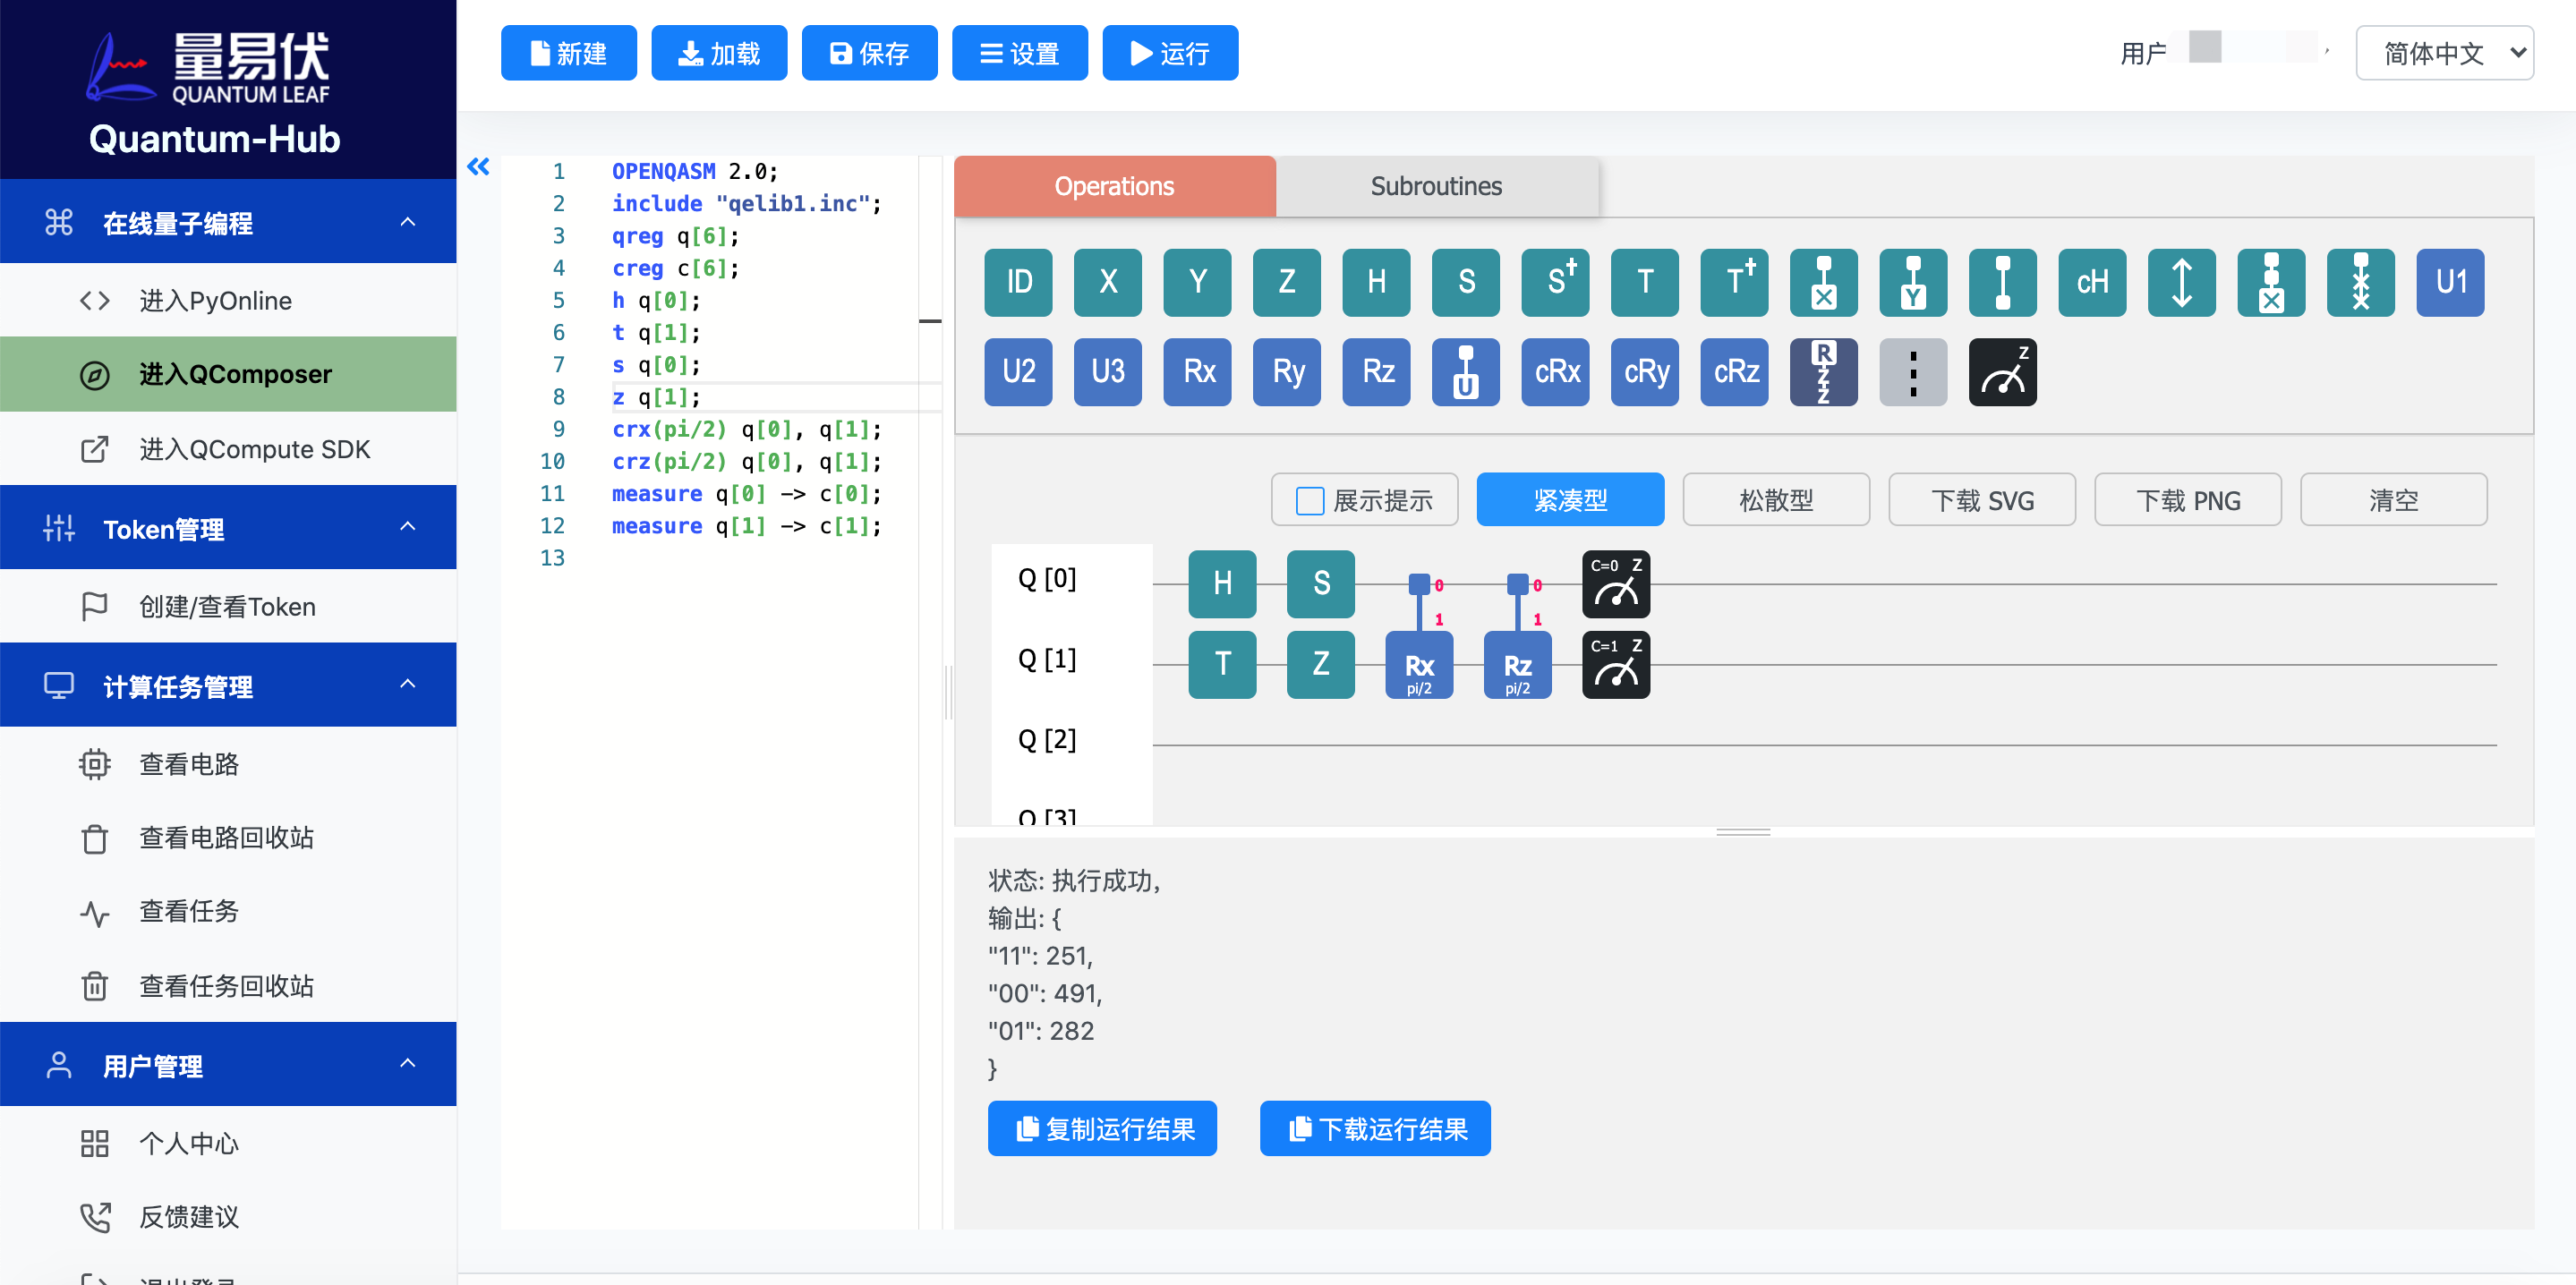Select the T† (T-dagger) gate icon
The height and width of the screenshot is (1285, 2576).
coord(1736,283)
